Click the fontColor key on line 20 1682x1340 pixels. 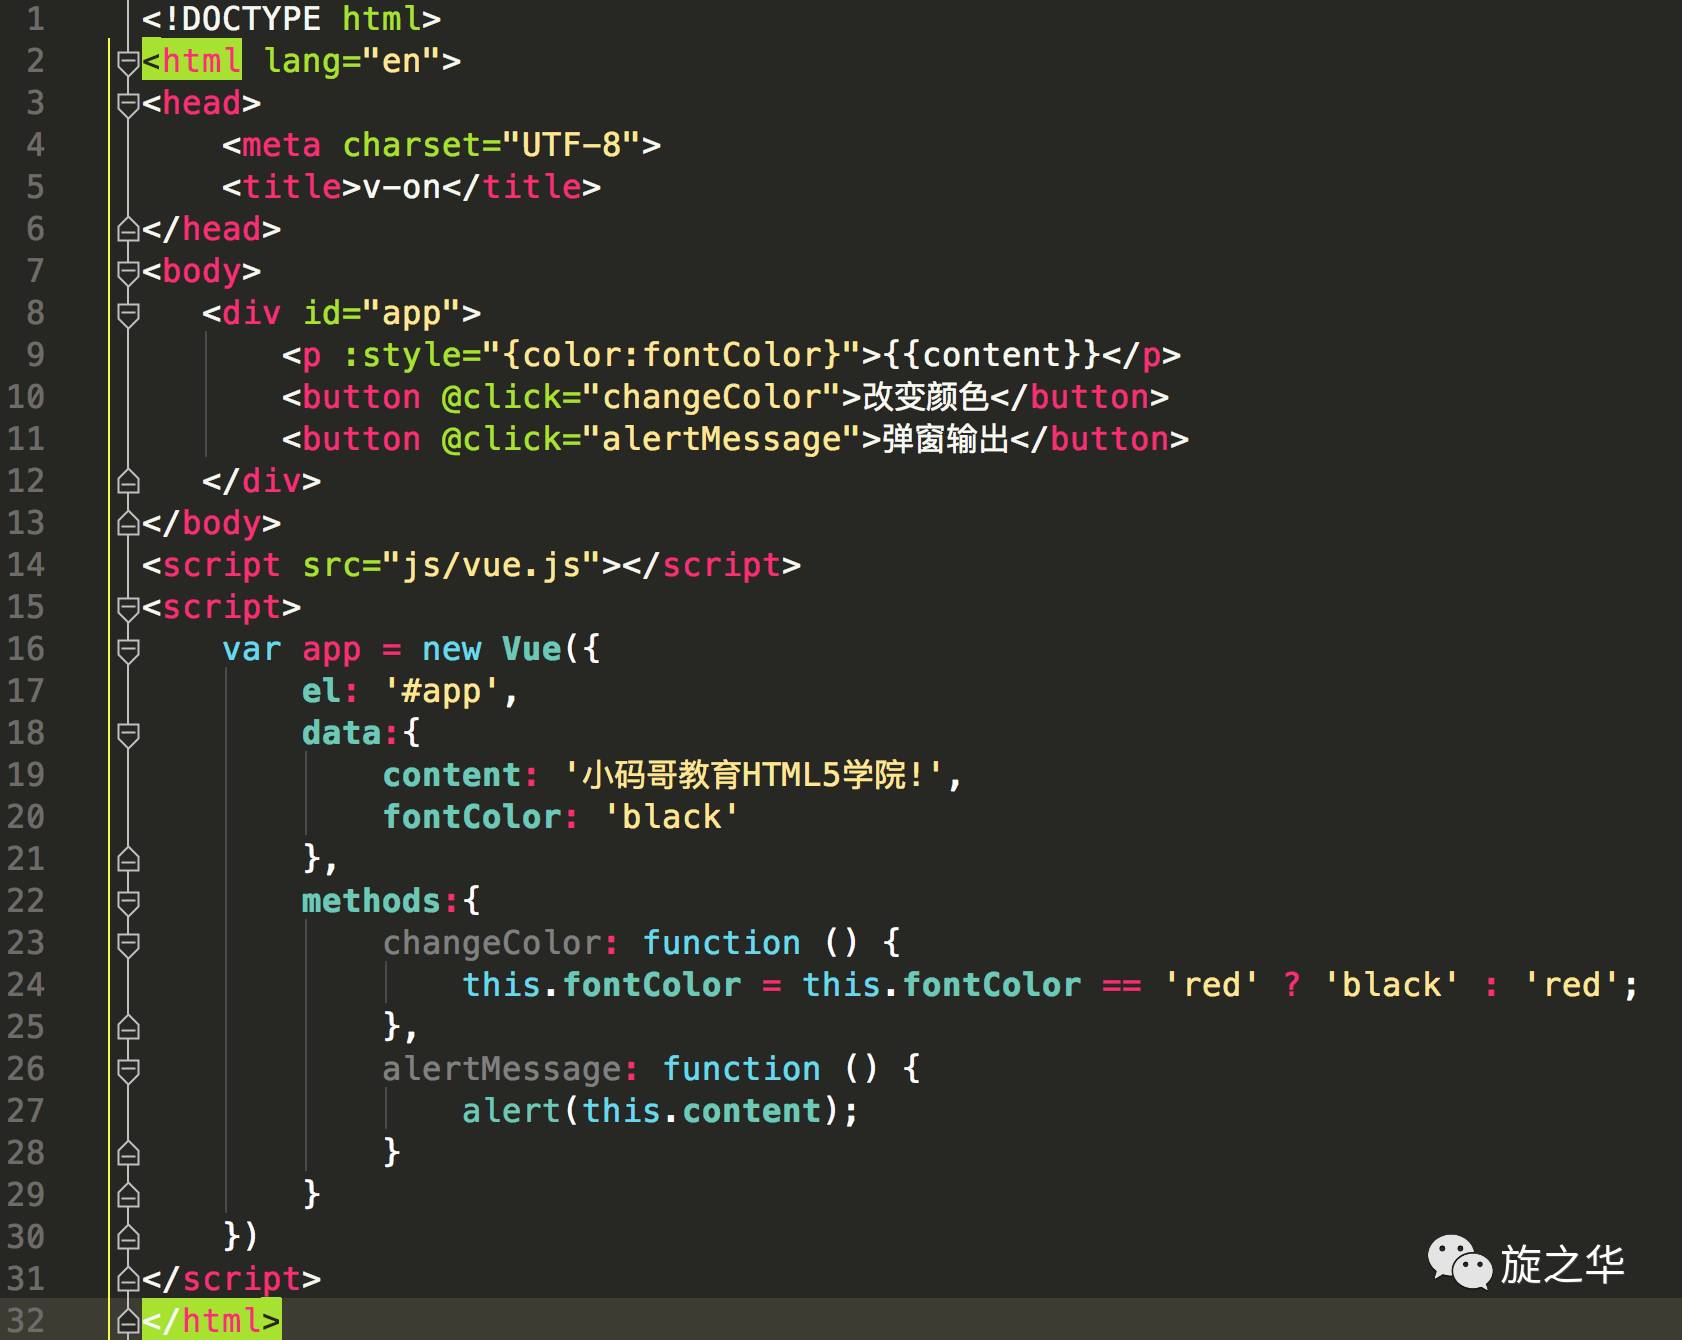pyautogui.click(x=472, y=817)
